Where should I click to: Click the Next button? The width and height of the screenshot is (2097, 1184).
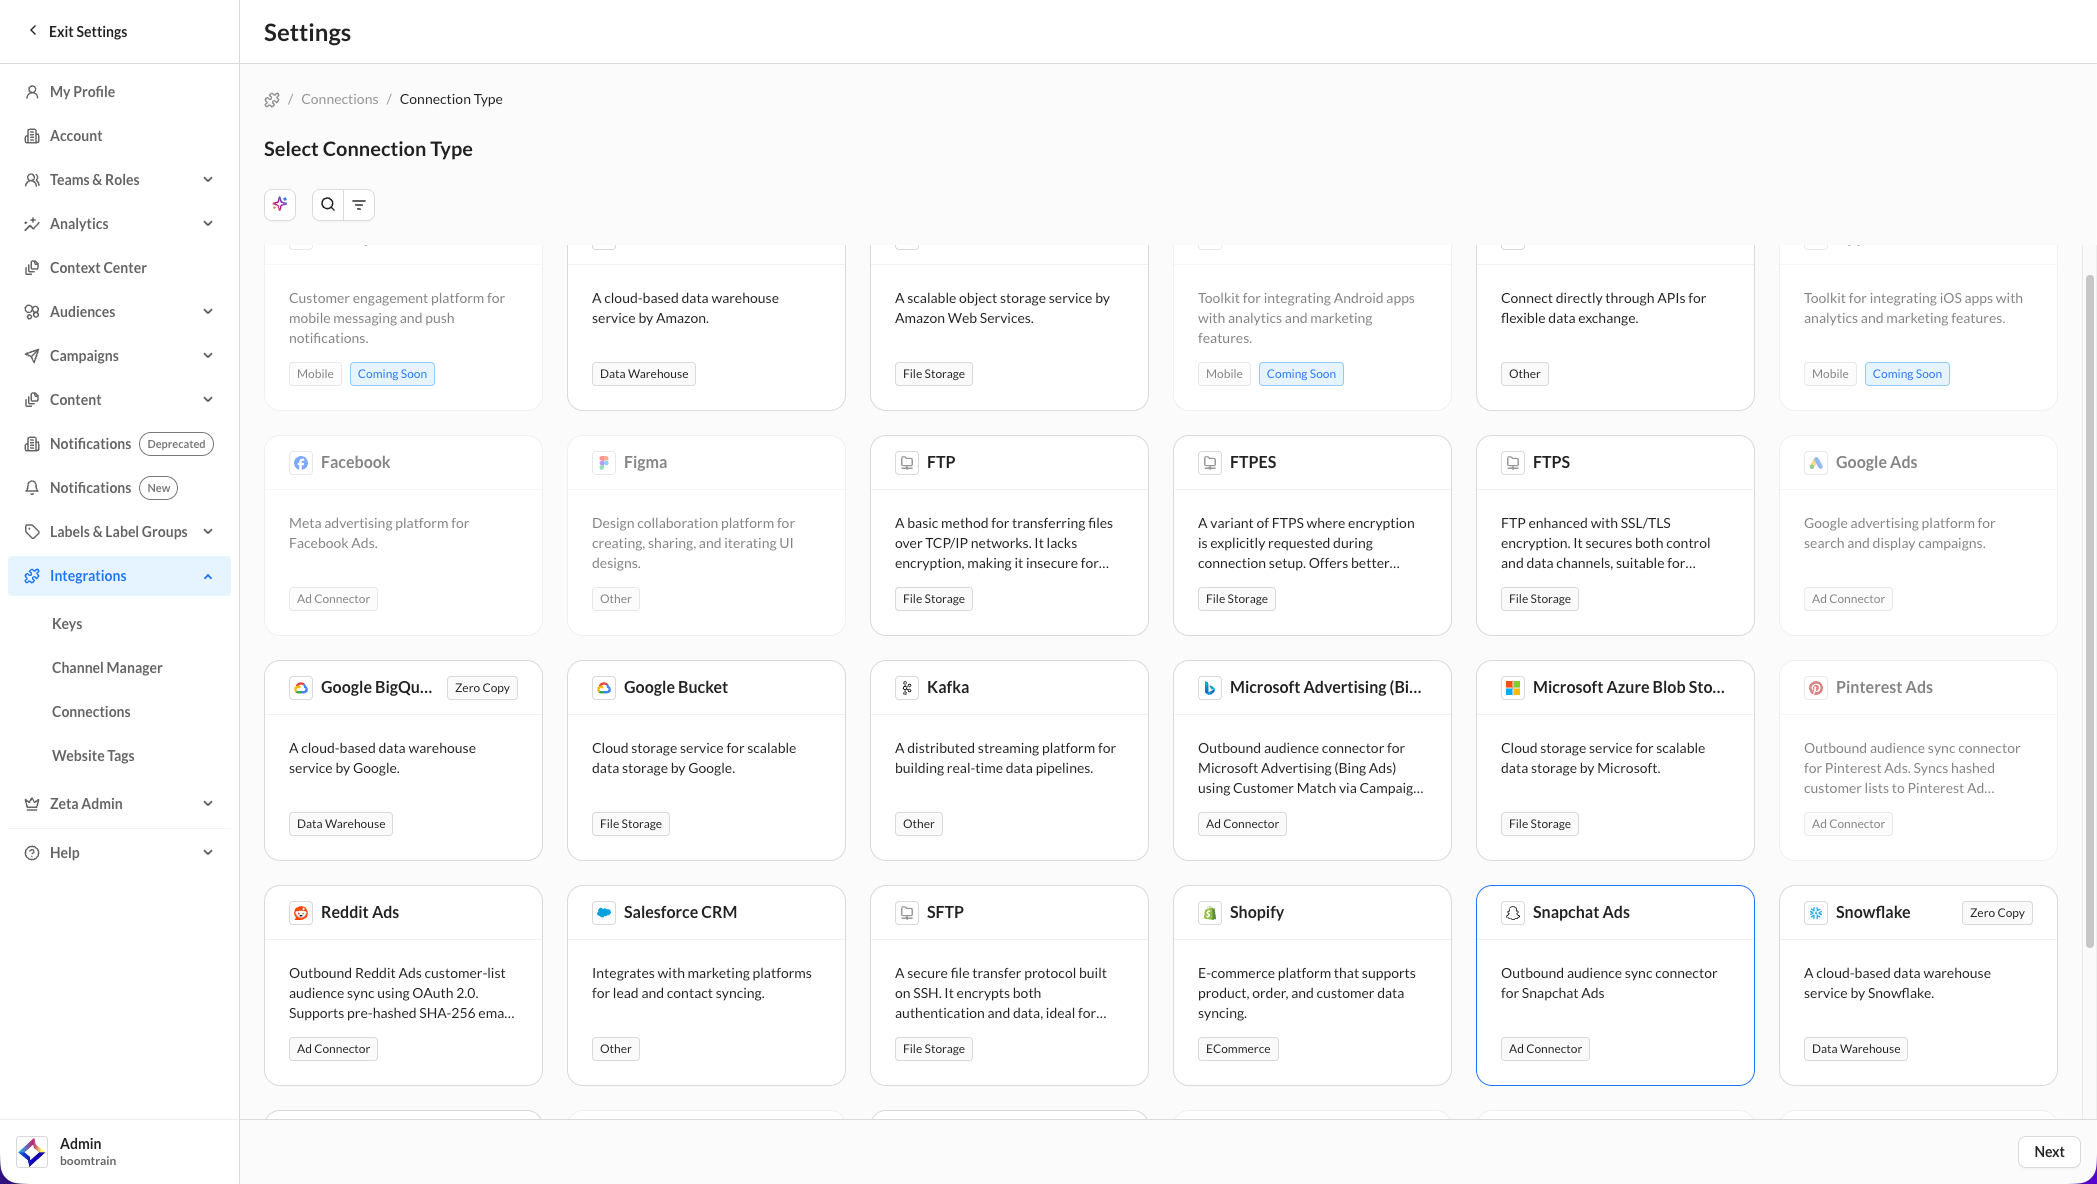coord(2049,1151)
